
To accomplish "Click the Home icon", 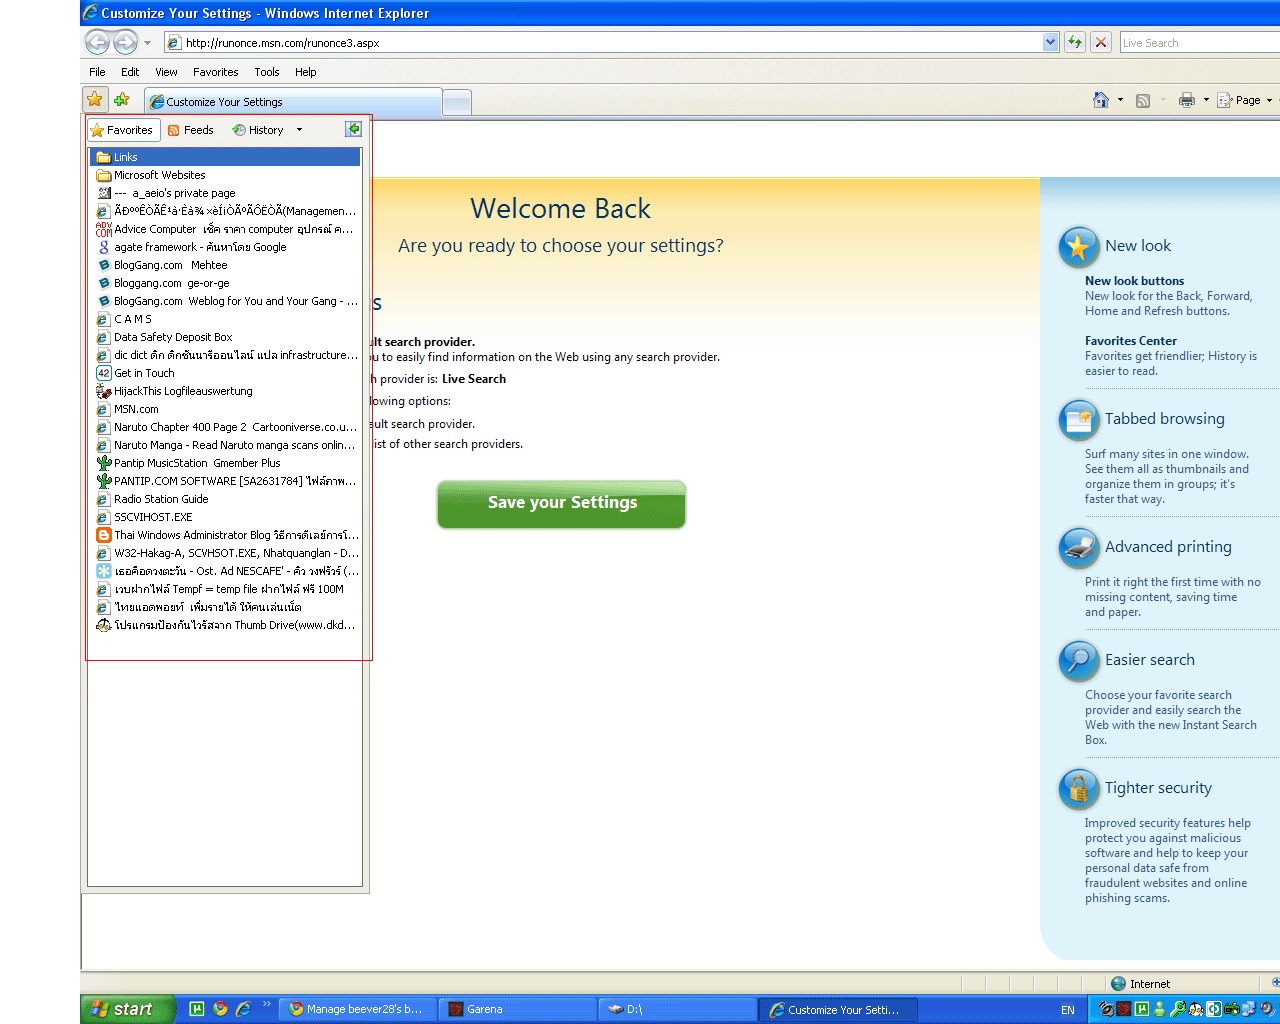I will (1101, 100).
